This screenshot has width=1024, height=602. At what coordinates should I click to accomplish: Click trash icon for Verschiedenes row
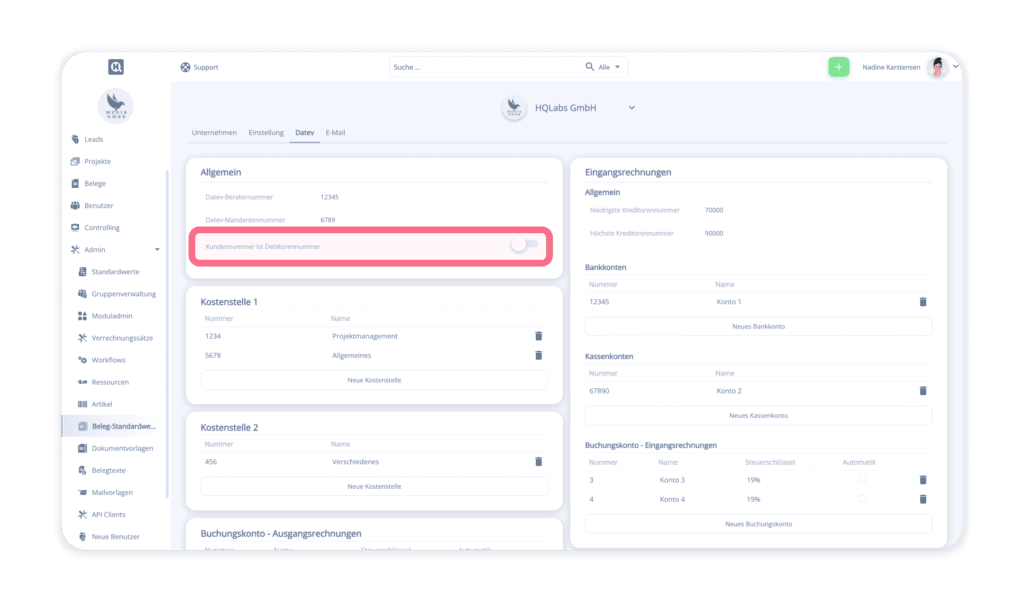(x=538, y=461)
